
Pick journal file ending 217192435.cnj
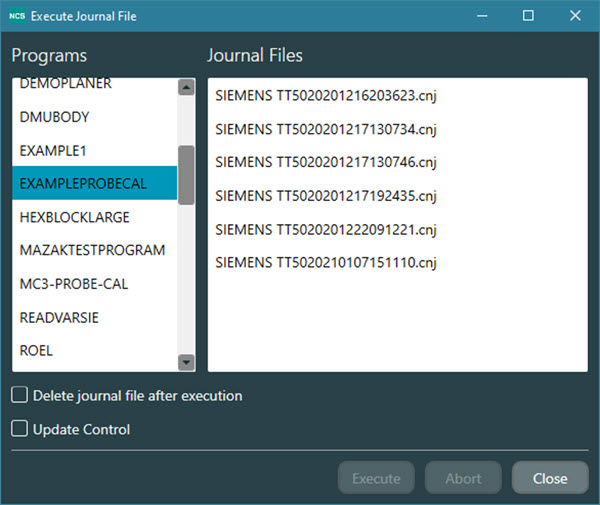[326, 195]
